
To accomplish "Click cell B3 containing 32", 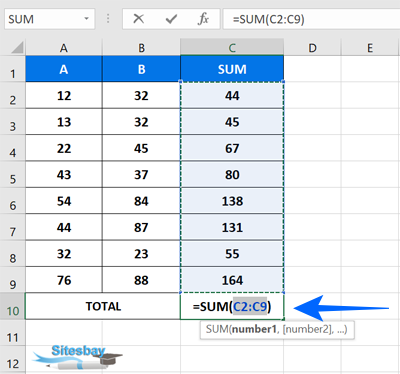I will 141,122.
